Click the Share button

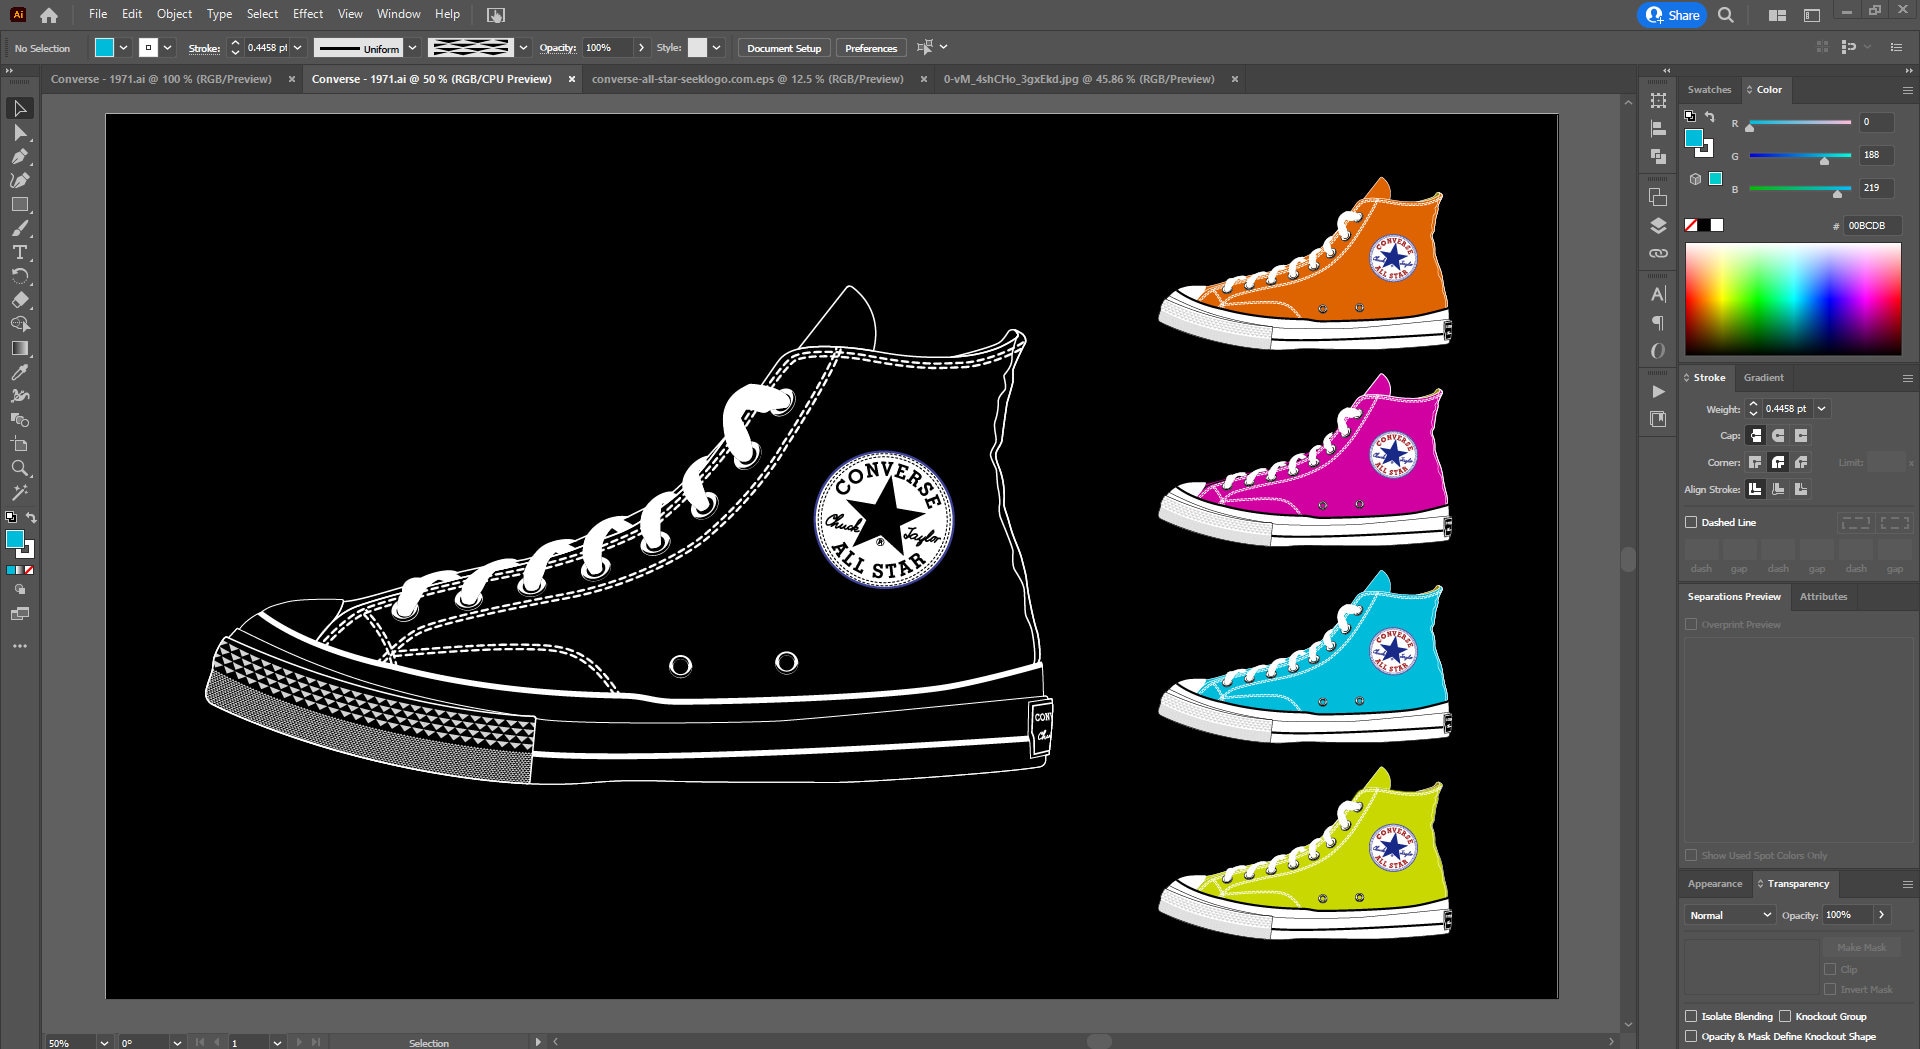click(1672, 15)
